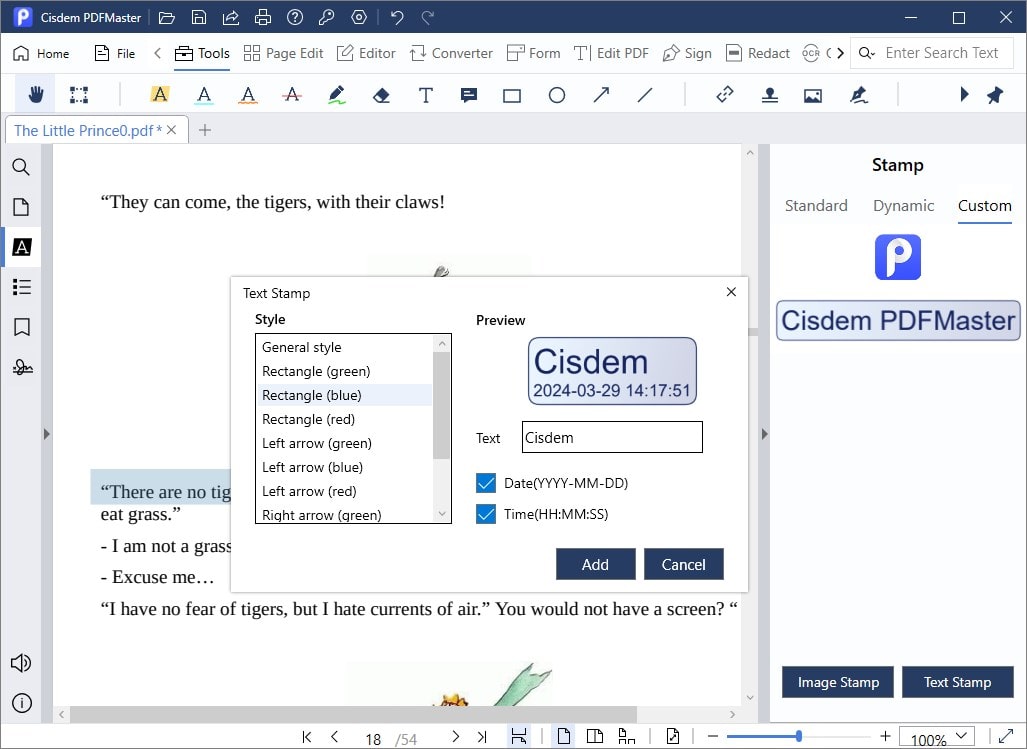Switch to the Page Edit tab

pos(283,54)
